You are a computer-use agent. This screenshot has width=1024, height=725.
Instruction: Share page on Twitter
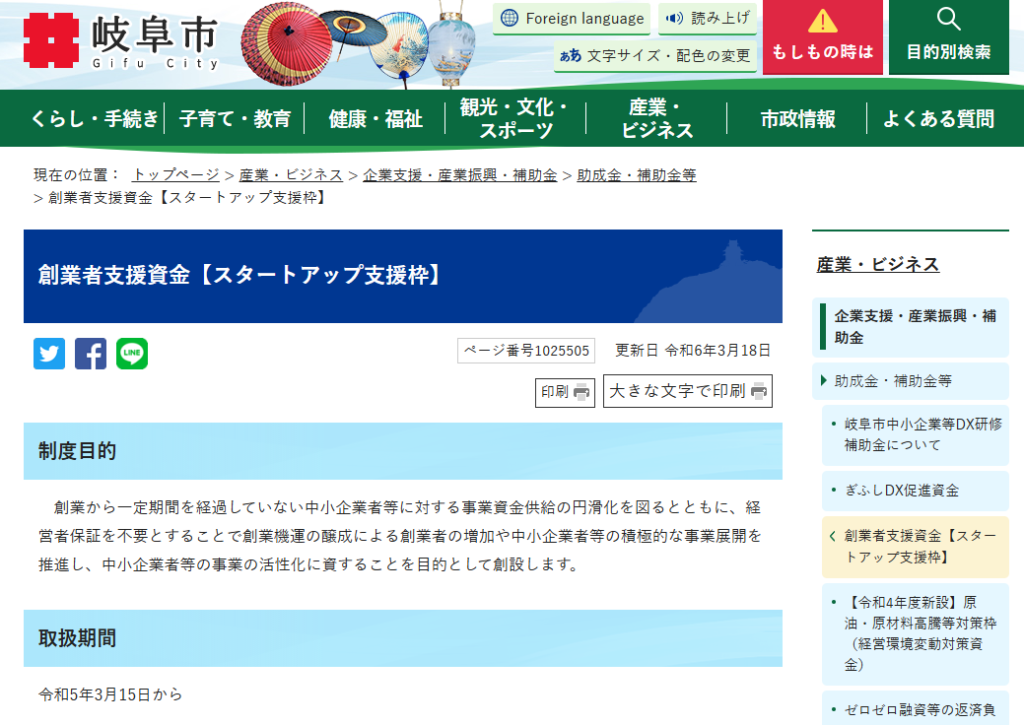pos(49,353)
